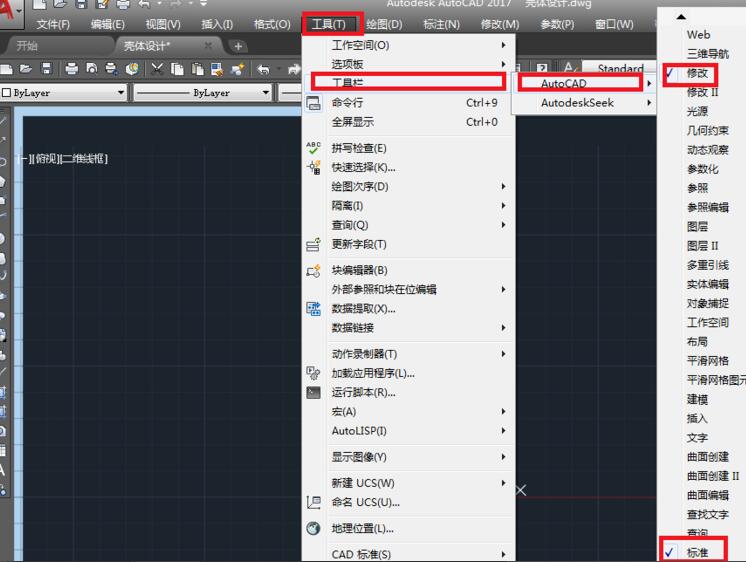Screen dimensions: 746x562
Task: Open the 视图(V) menu
Action: pos(163,24)
